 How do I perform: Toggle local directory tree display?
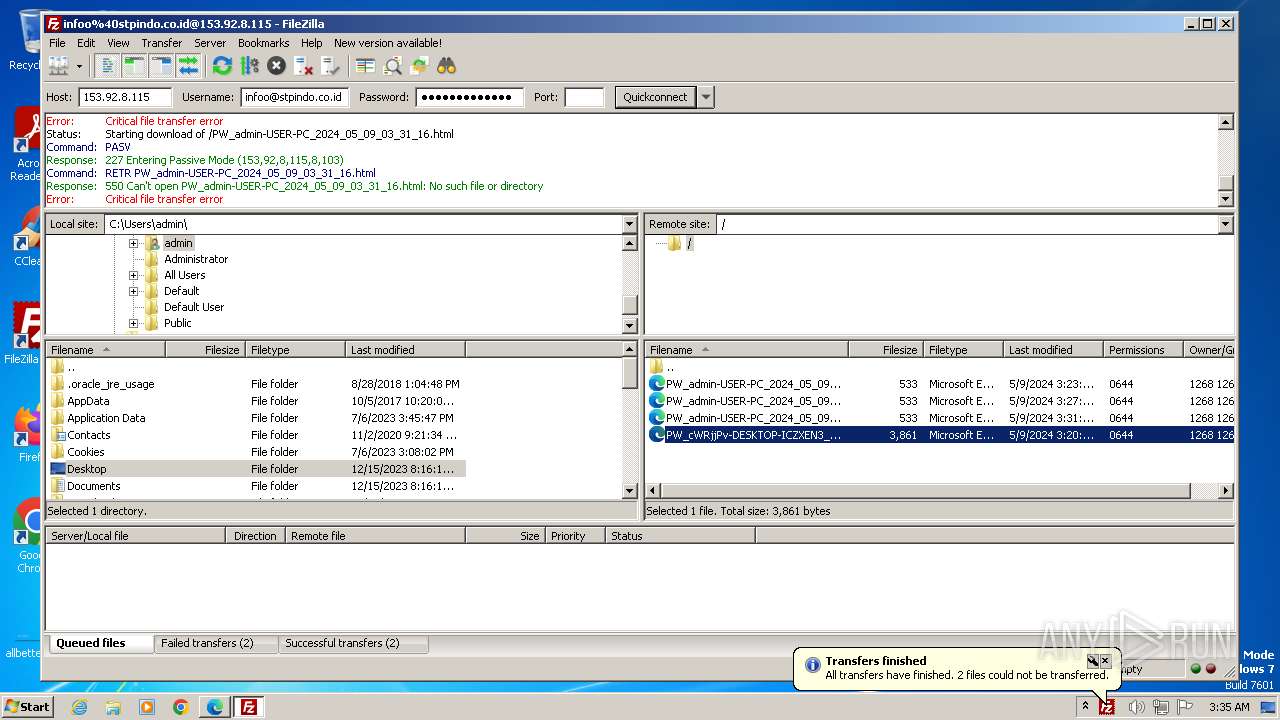134,66
